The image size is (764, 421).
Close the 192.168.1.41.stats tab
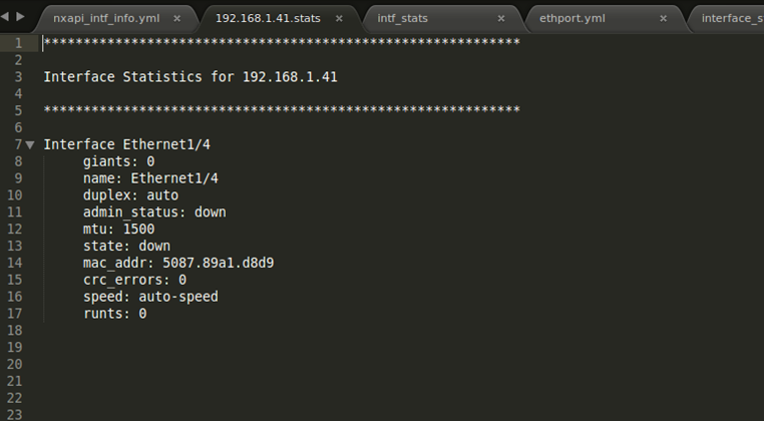point(339,18)
